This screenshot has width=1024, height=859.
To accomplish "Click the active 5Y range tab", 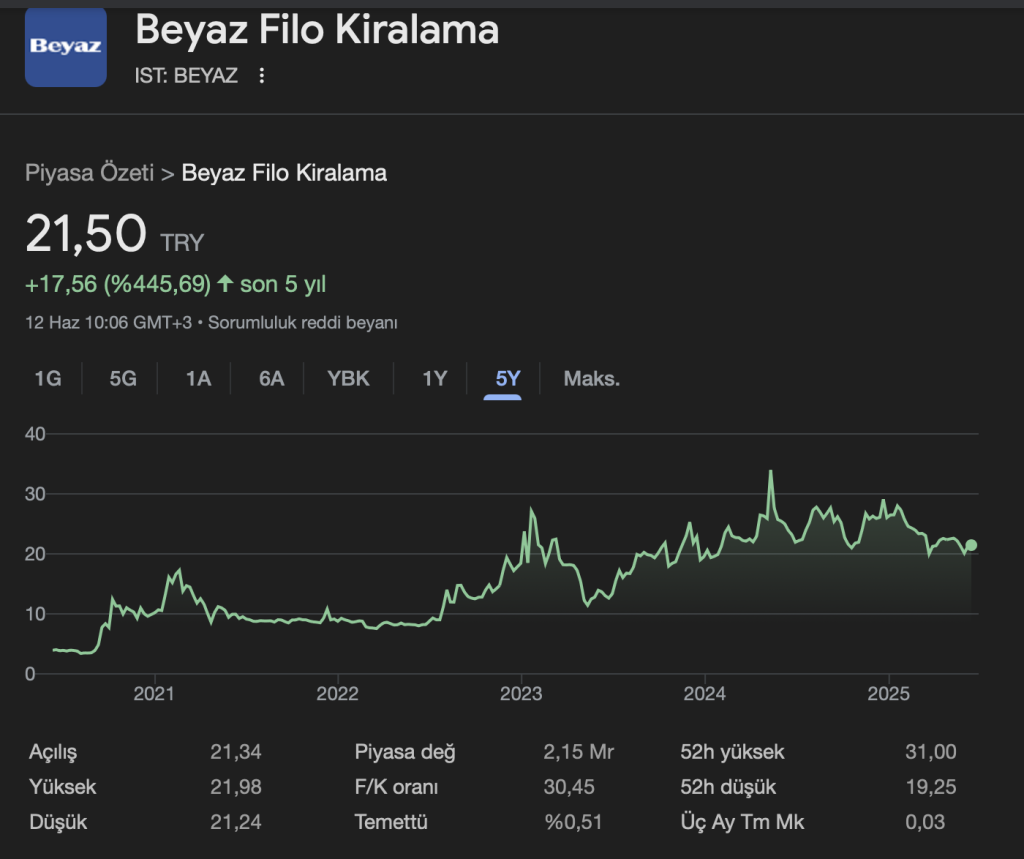I will pyautogui.click(x=508, y=379).
